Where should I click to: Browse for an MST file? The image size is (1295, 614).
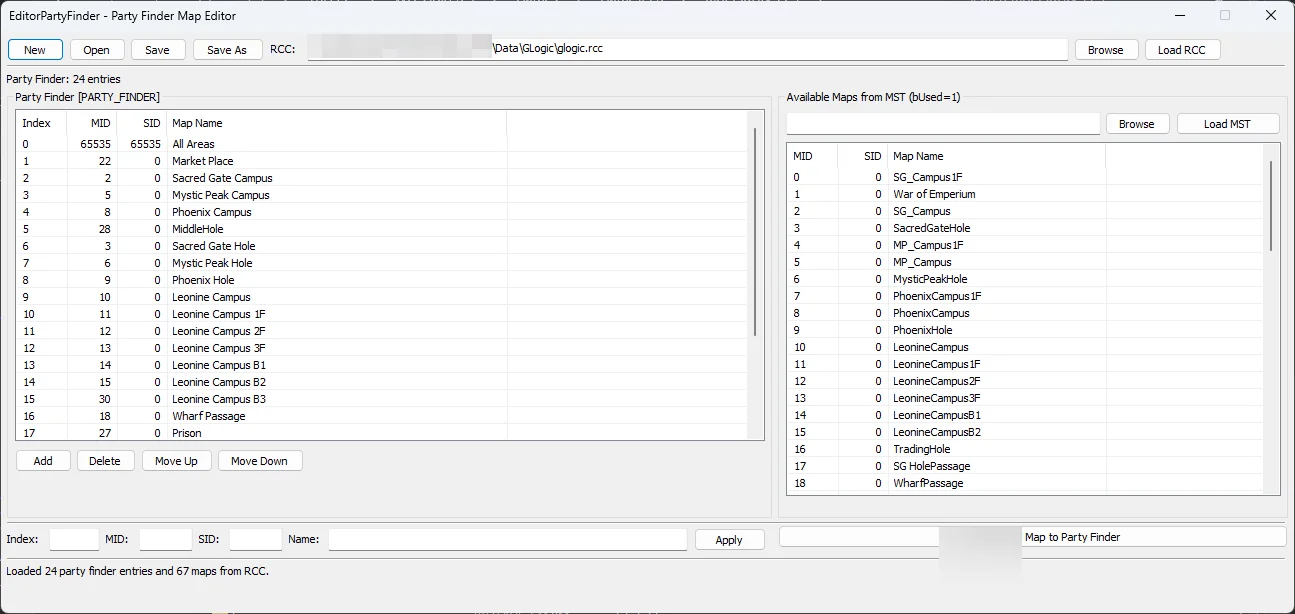pyautogui.click(x=1137, y=124)
